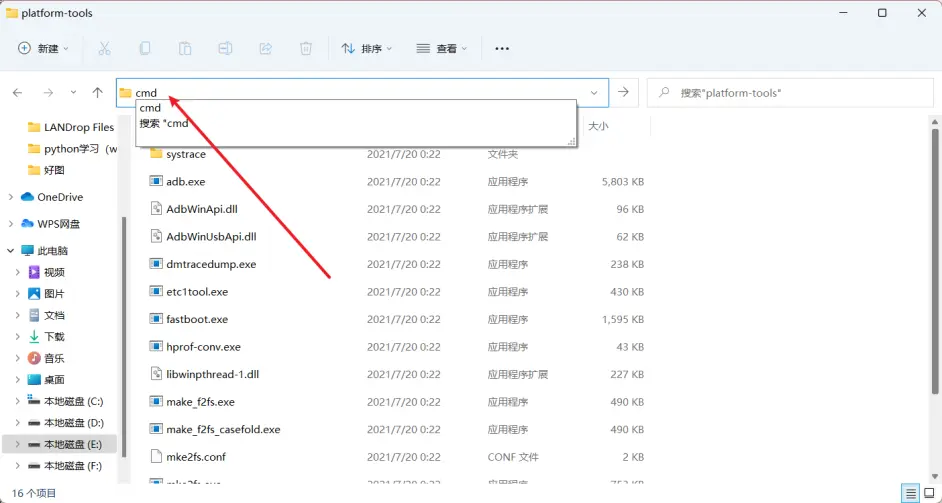Go back with the left arrow

tap(17, 93)
